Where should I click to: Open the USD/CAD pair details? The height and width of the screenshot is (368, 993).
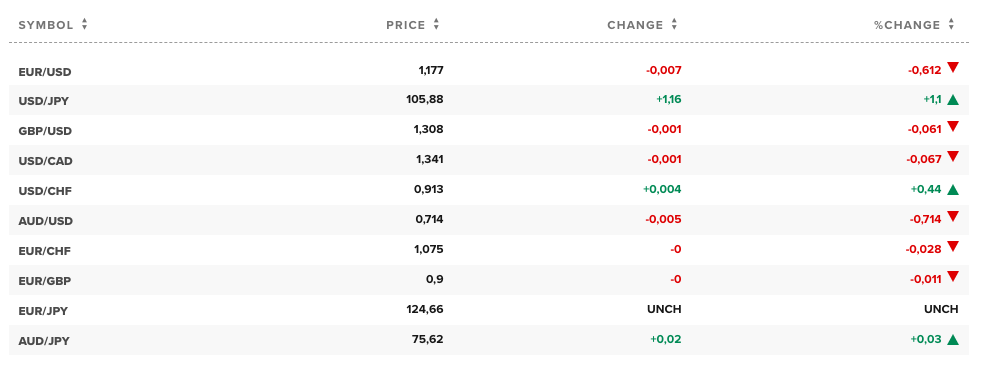tap(46, 161)
